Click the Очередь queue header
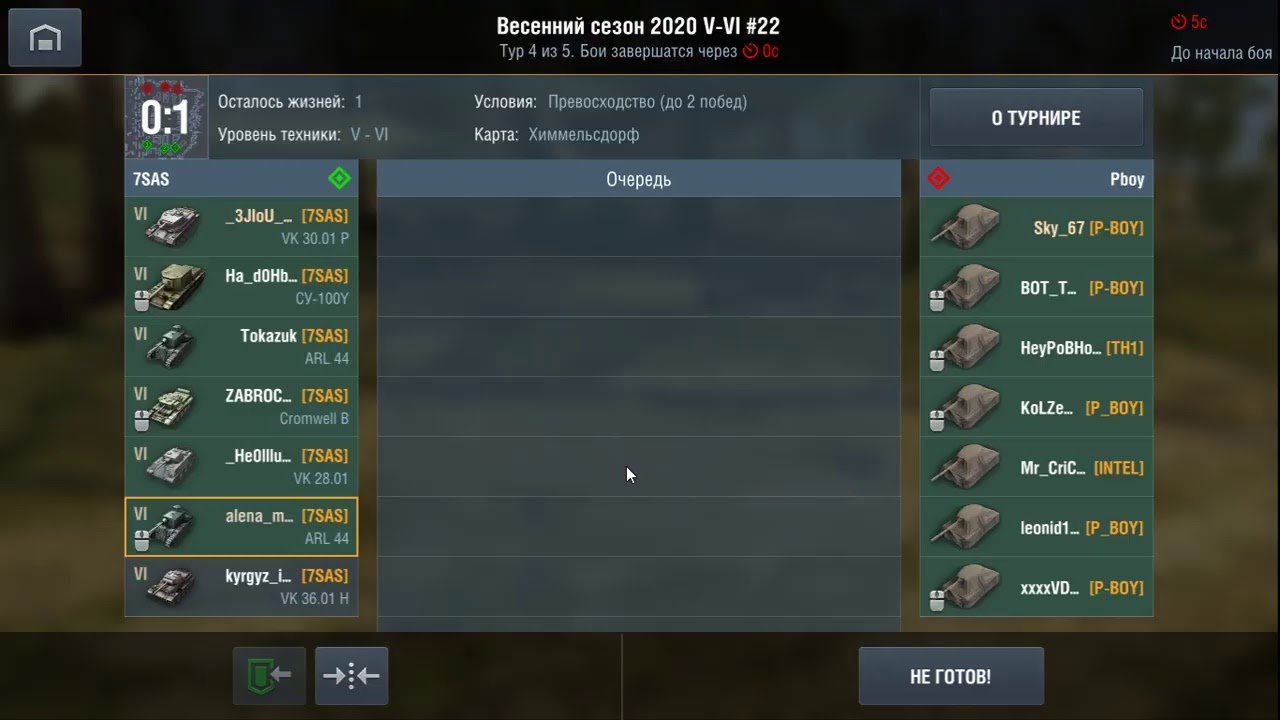The height and width of the screenshot is (720, 1280). point(639,179)
